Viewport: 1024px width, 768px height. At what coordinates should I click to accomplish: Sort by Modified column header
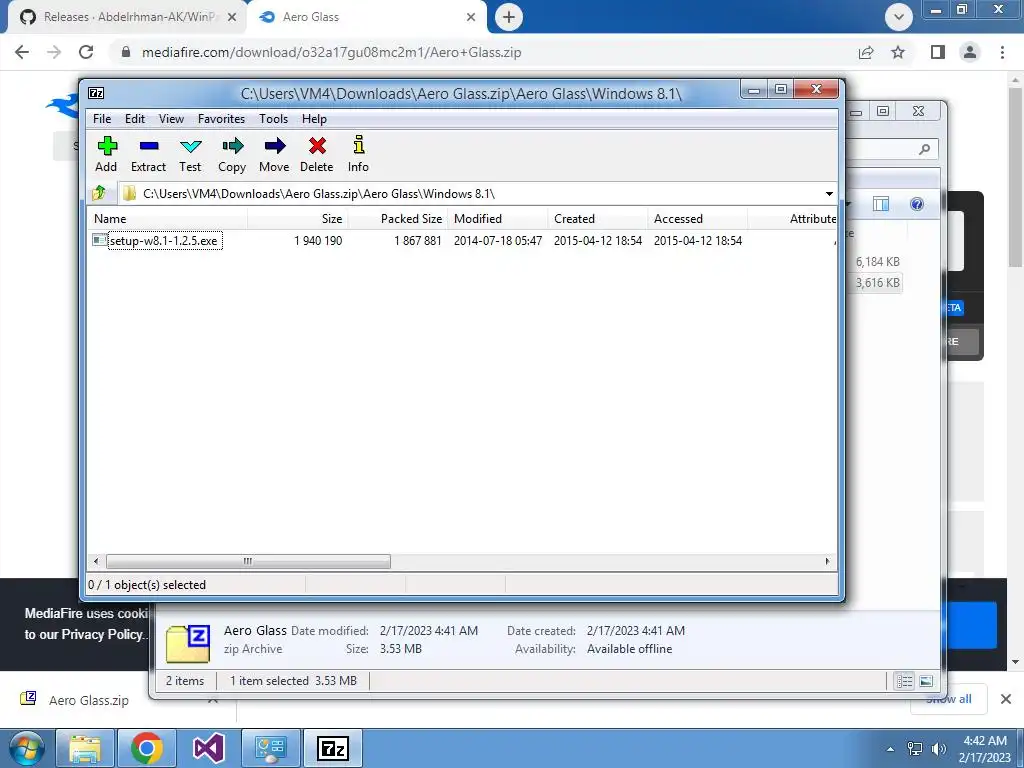(x=498, y=219)
